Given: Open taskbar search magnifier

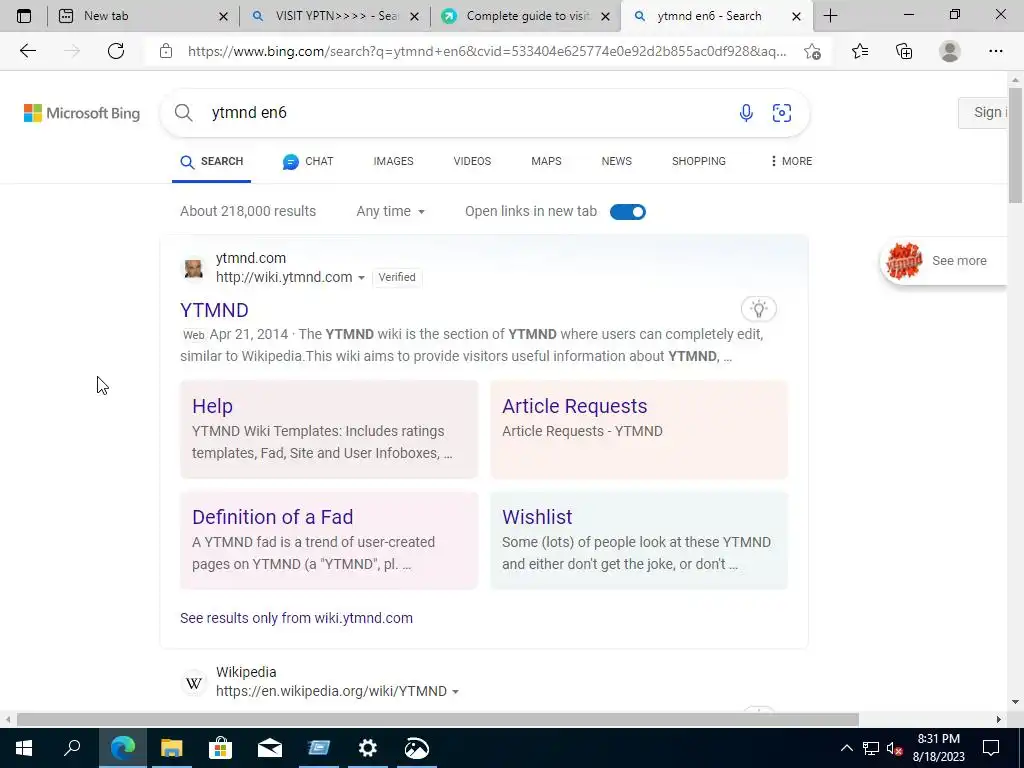Looking at the screenshot, I should click(x=72, y=748).
